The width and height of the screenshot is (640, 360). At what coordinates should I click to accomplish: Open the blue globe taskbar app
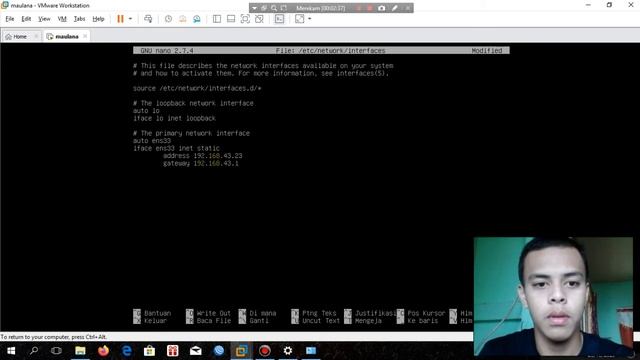pos(219,351)
